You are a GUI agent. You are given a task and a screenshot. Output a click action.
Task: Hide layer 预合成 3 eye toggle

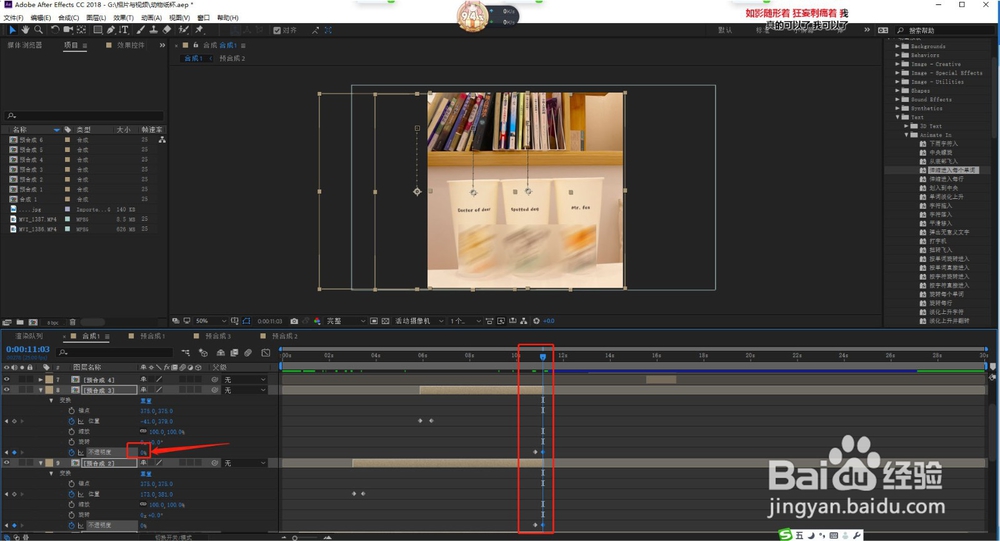[7, 390]
